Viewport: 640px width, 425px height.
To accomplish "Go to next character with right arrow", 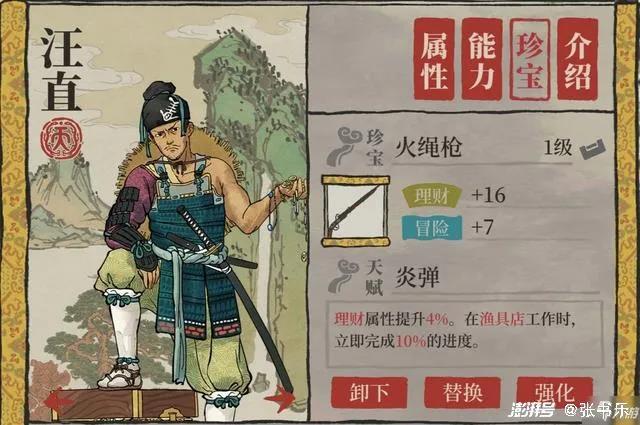I will (x=279, y=397).
